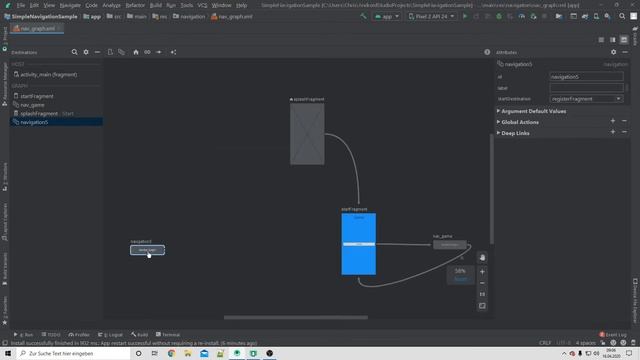Run the app with green play button
The height and width of the screenshot is (360, 640).
[465, 16]
